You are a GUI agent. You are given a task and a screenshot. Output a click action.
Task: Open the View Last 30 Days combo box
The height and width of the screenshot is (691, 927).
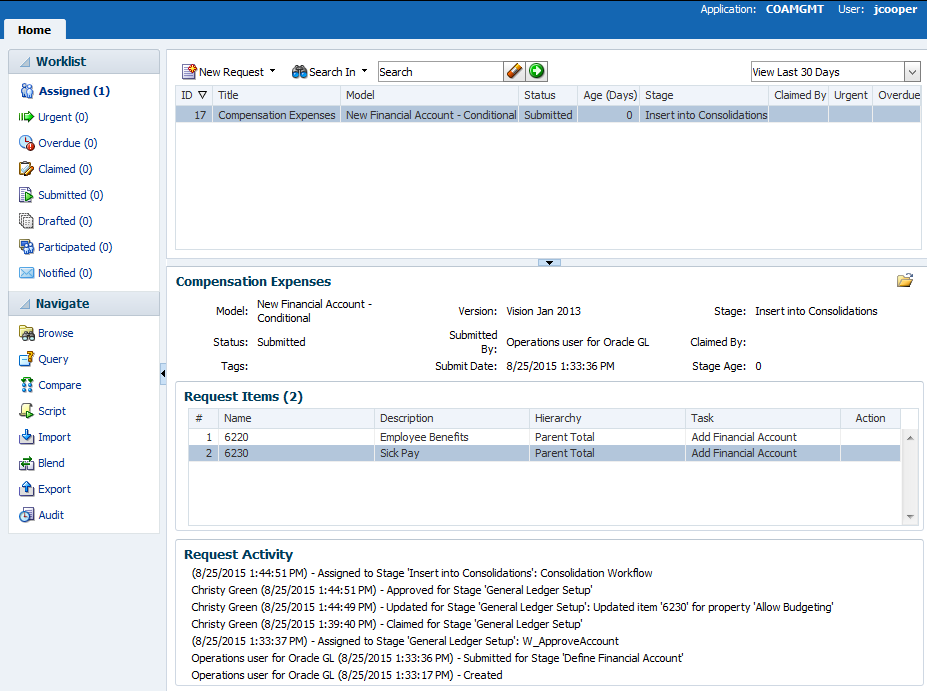pyautogui.click(x=911, y=72)
